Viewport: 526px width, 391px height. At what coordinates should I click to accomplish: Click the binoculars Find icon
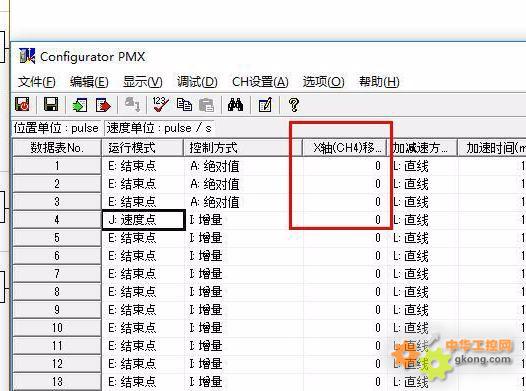[235, 105]
